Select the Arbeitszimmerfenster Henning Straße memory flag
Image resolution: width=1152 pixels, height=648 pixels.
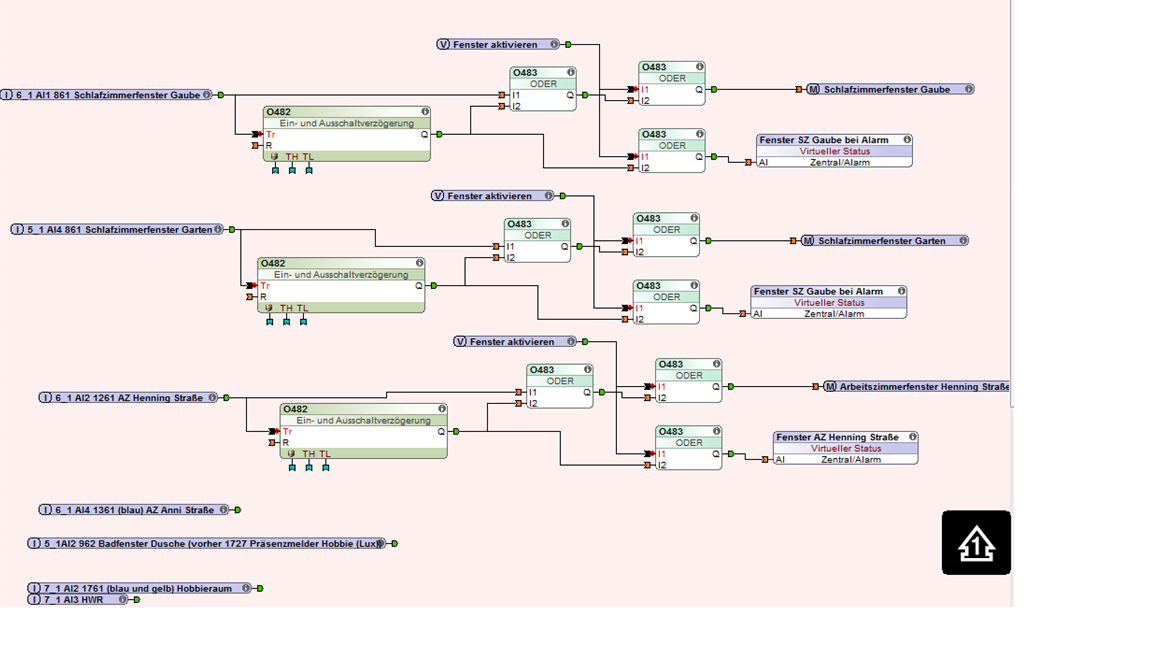[x=917, y=386]
